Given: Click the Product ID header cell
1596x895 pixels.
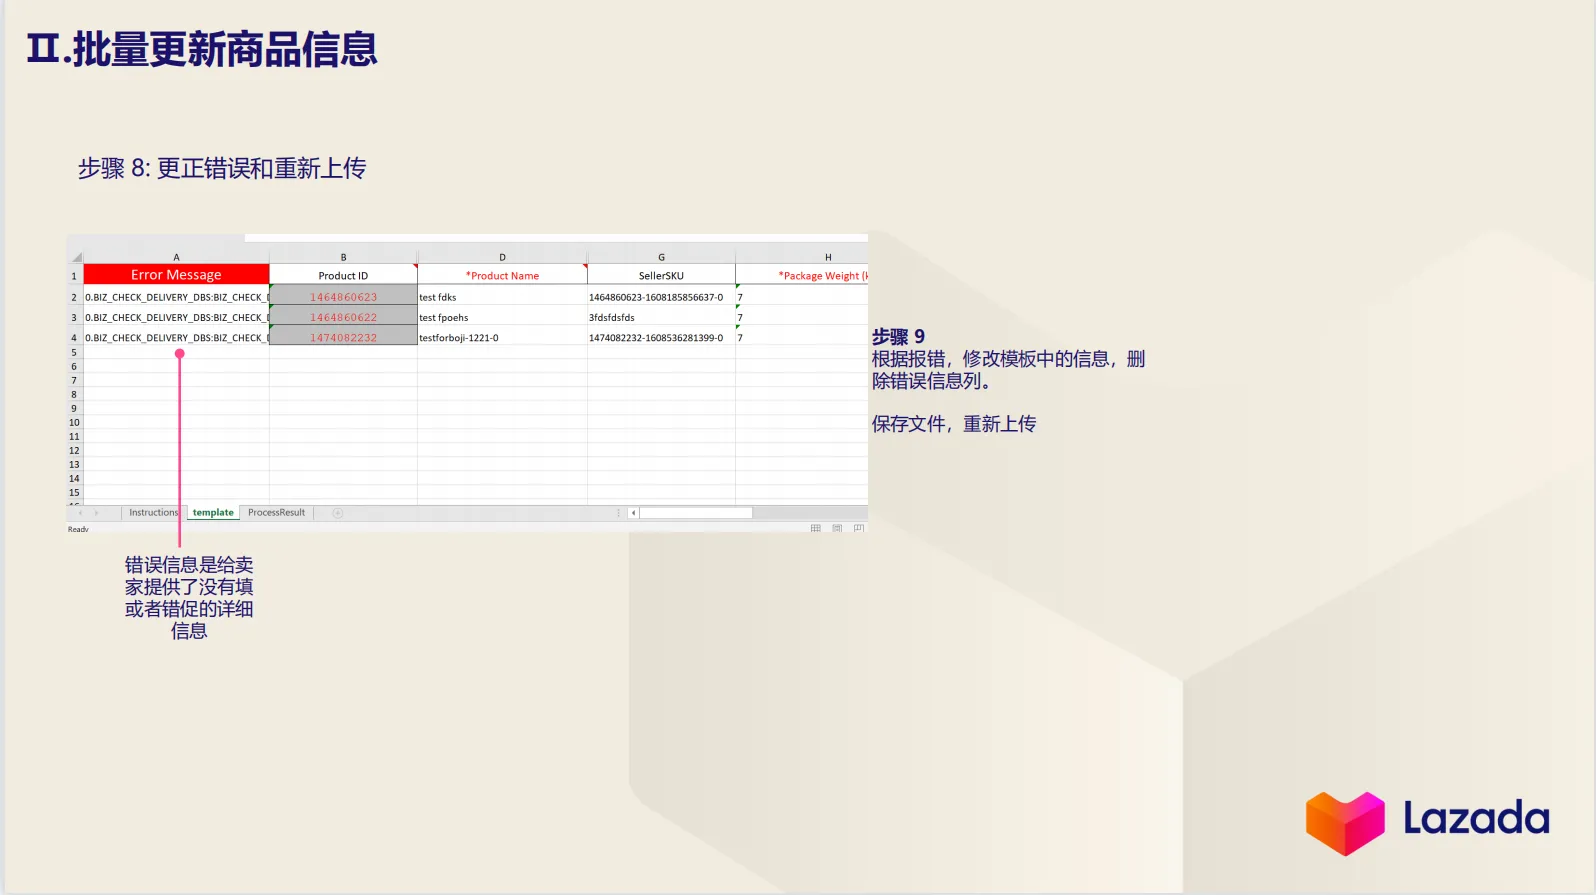Looking at the screenshot, I should click(x=343, y=275).
